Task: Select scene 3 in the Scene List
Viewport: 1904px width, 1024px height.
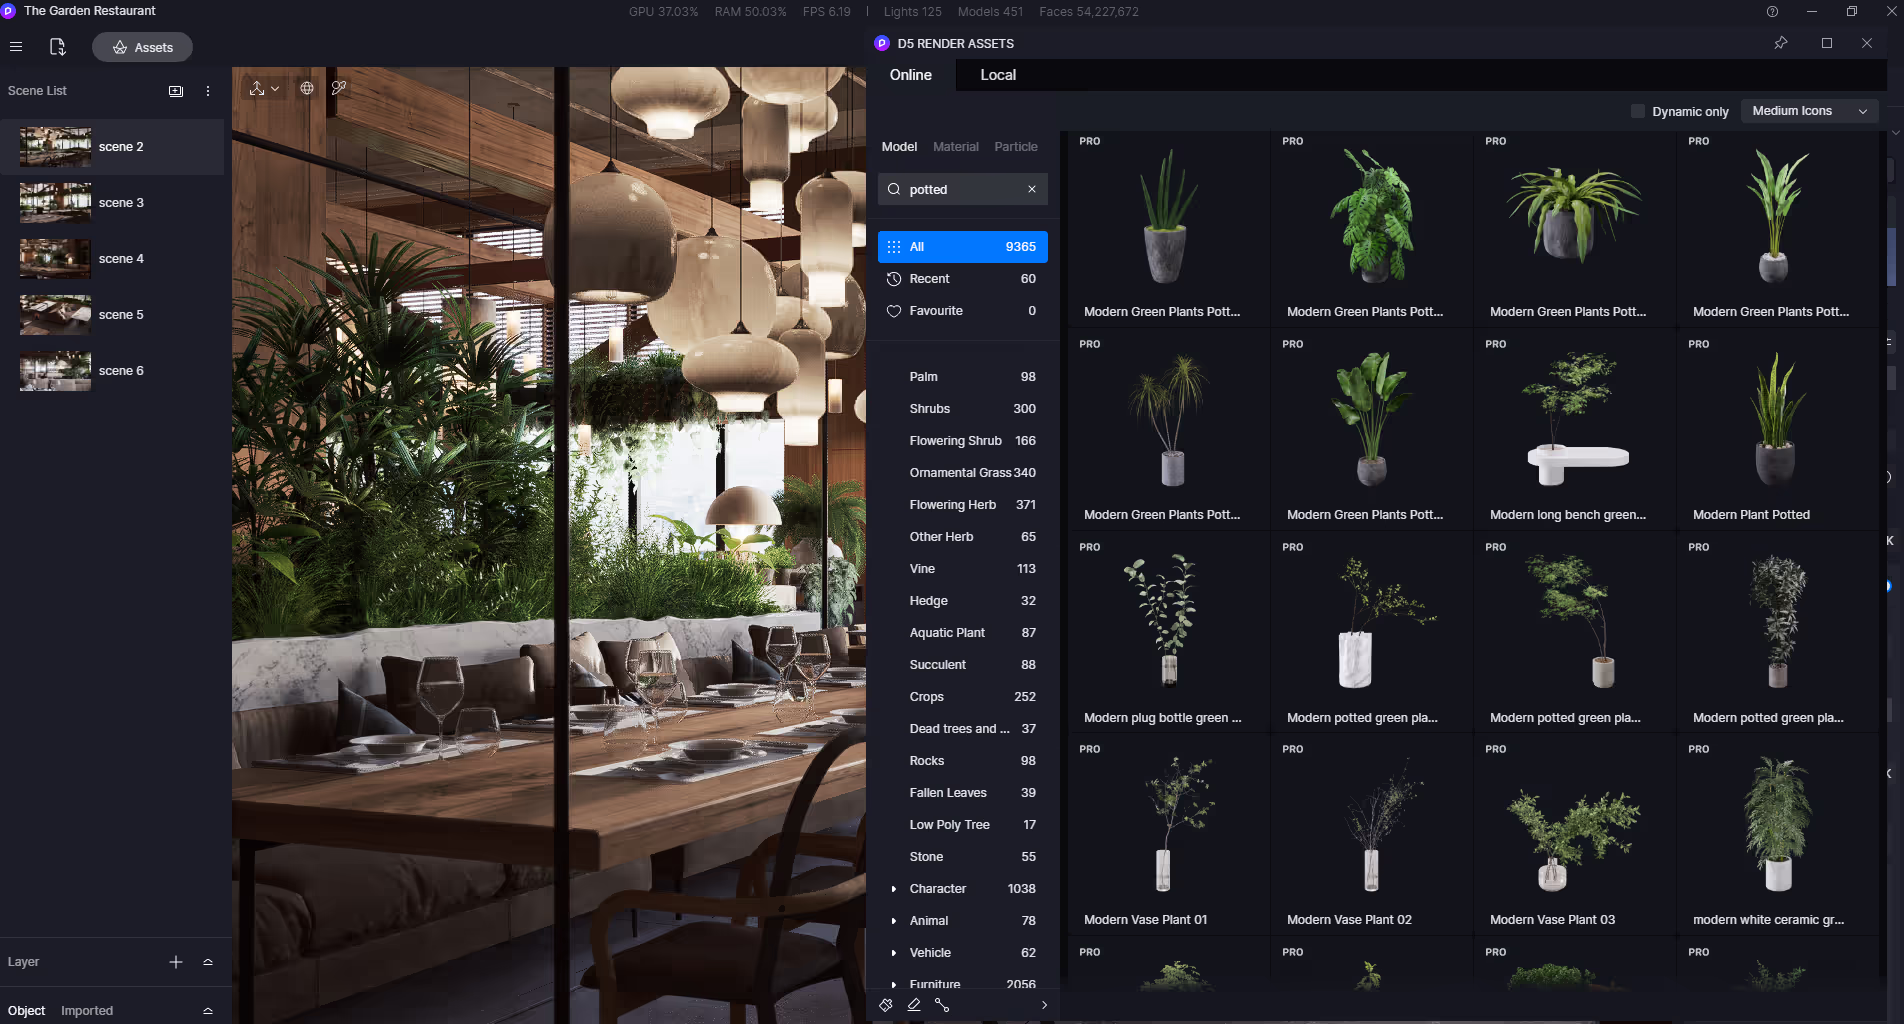Action: (x=112, y=203)
